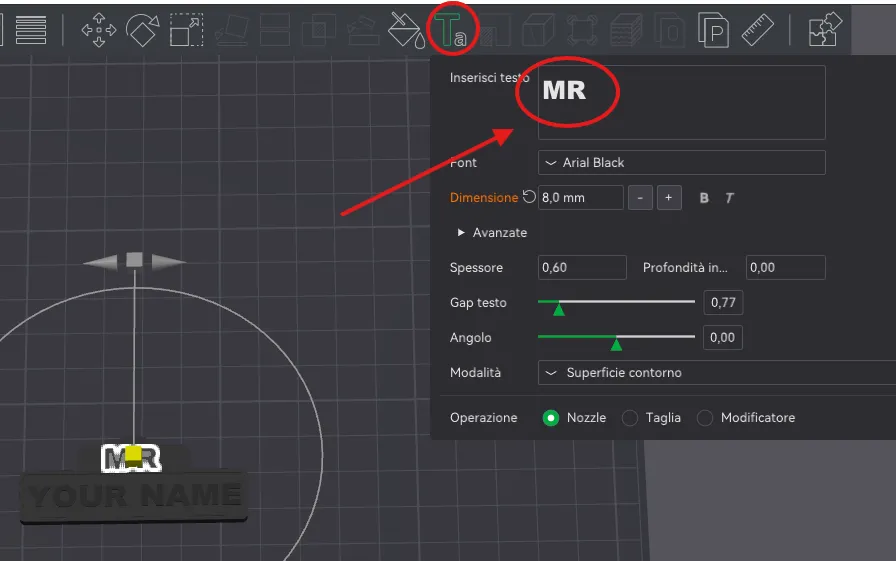Click the Mesh Boolean tool icon
The height and width of the screenshot is (561, 896).
coord(318,30)
